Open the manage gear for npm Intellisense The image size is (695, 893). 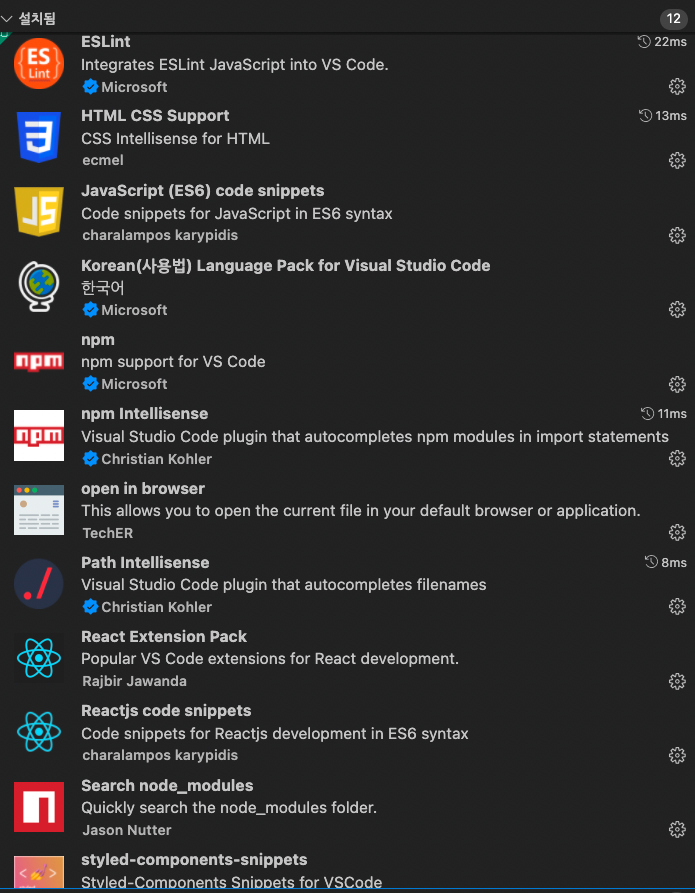tap(677, 458)
